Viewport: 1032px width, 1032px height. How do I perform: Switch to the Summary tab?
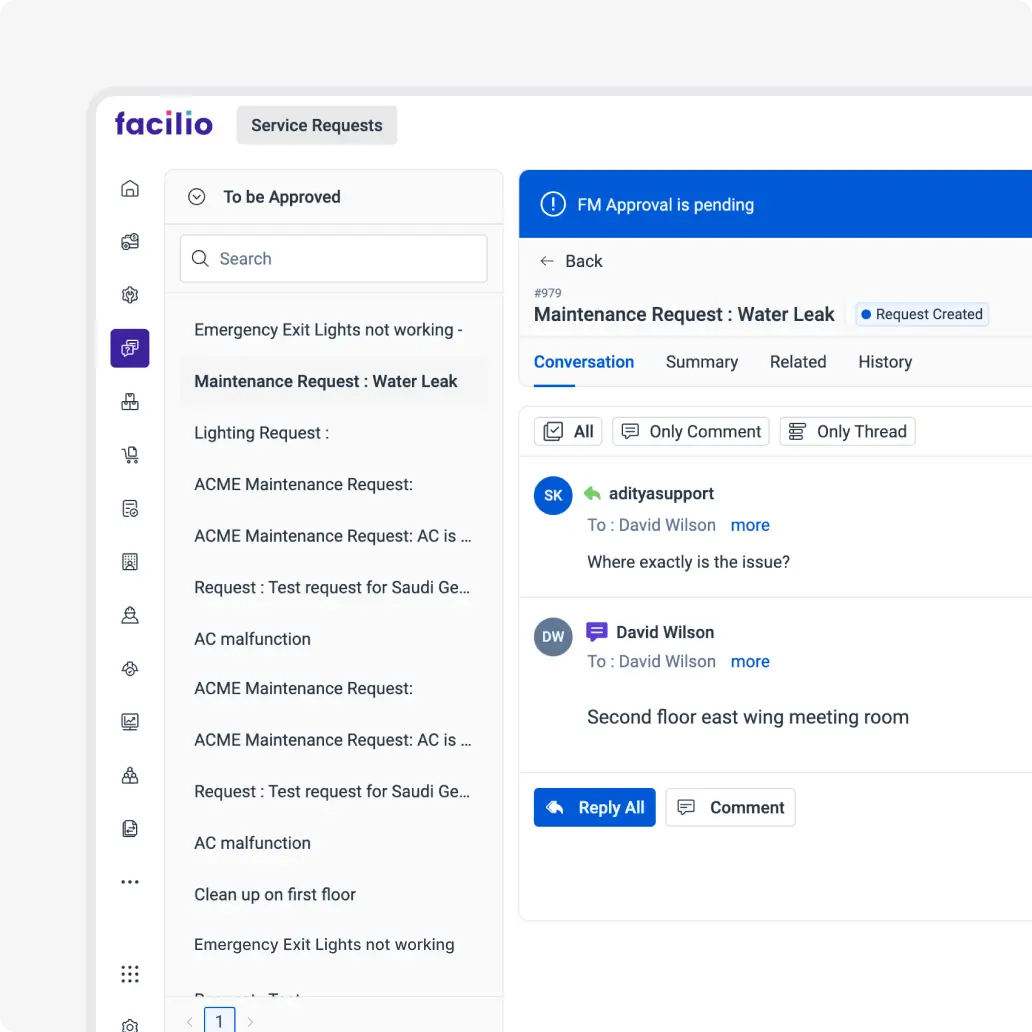[x=701, y=362]
